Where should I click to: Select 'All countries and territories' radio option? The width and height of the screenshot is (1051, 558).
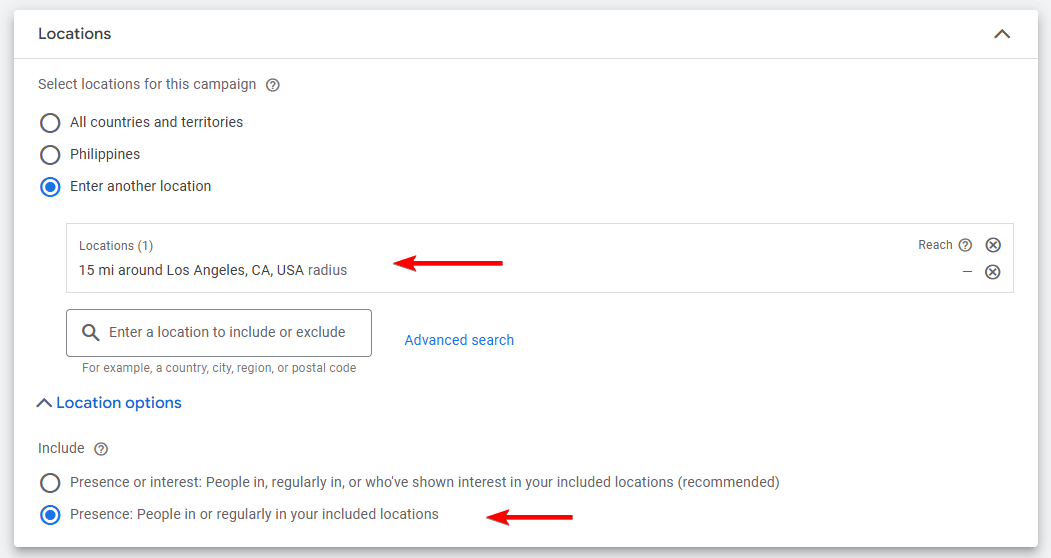pyautogui.click(x=50, y=123)
